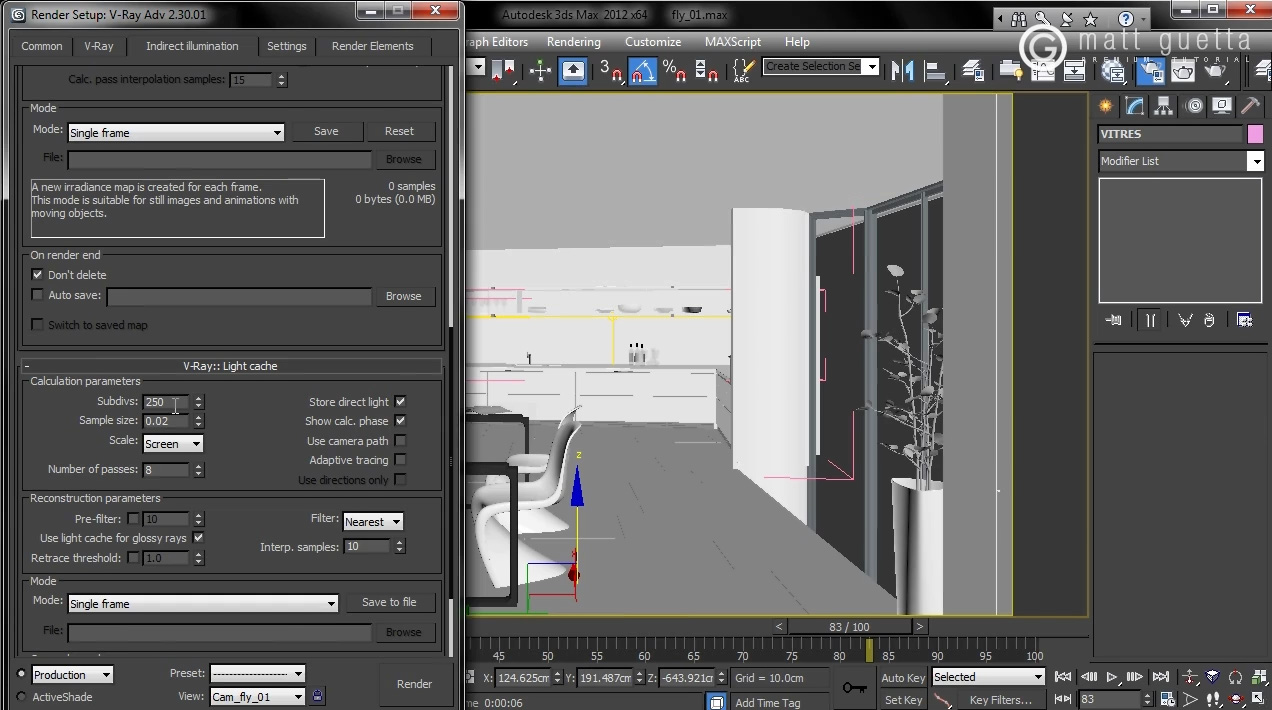Open light cache Mode Single frame dropdown
Image resolution: width=1272 pixels, height=710 pixels.
coord(203,603)
